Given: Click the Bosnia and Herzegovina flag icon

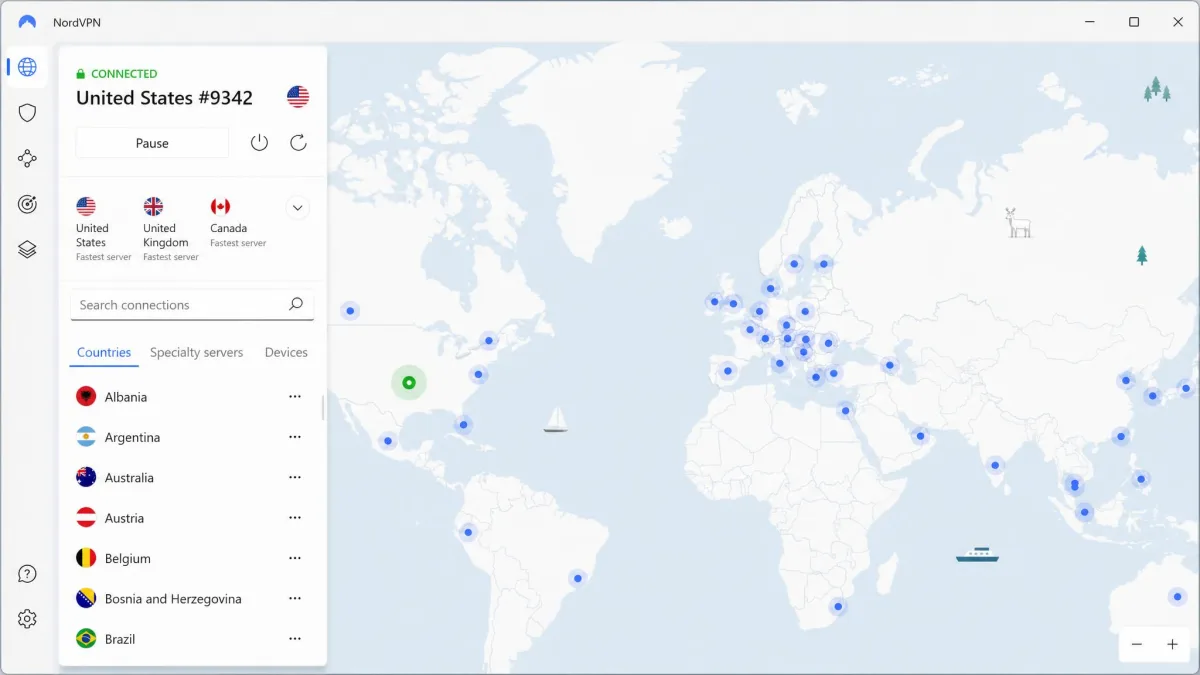Looking at the screenshot, I should (x=86, y=599).
